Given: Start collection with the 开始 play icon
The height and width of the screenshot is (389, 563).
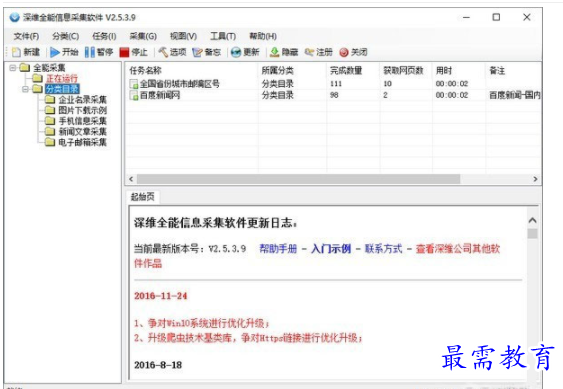Looking at the screenshot, I should tap(55, 52).
